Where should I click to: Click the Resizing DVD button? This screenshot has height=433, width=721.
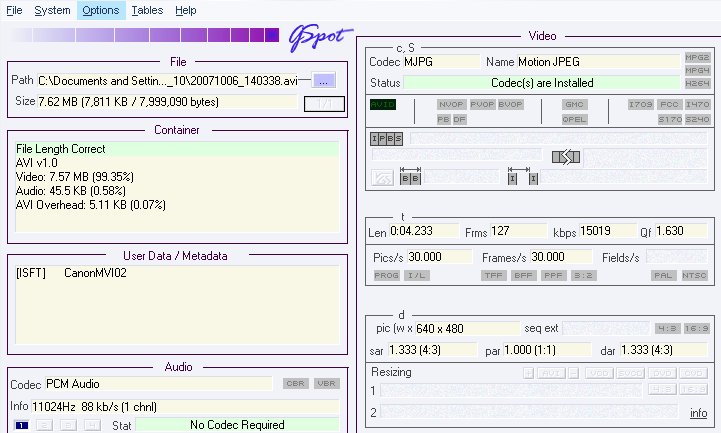tap(662, 373)
